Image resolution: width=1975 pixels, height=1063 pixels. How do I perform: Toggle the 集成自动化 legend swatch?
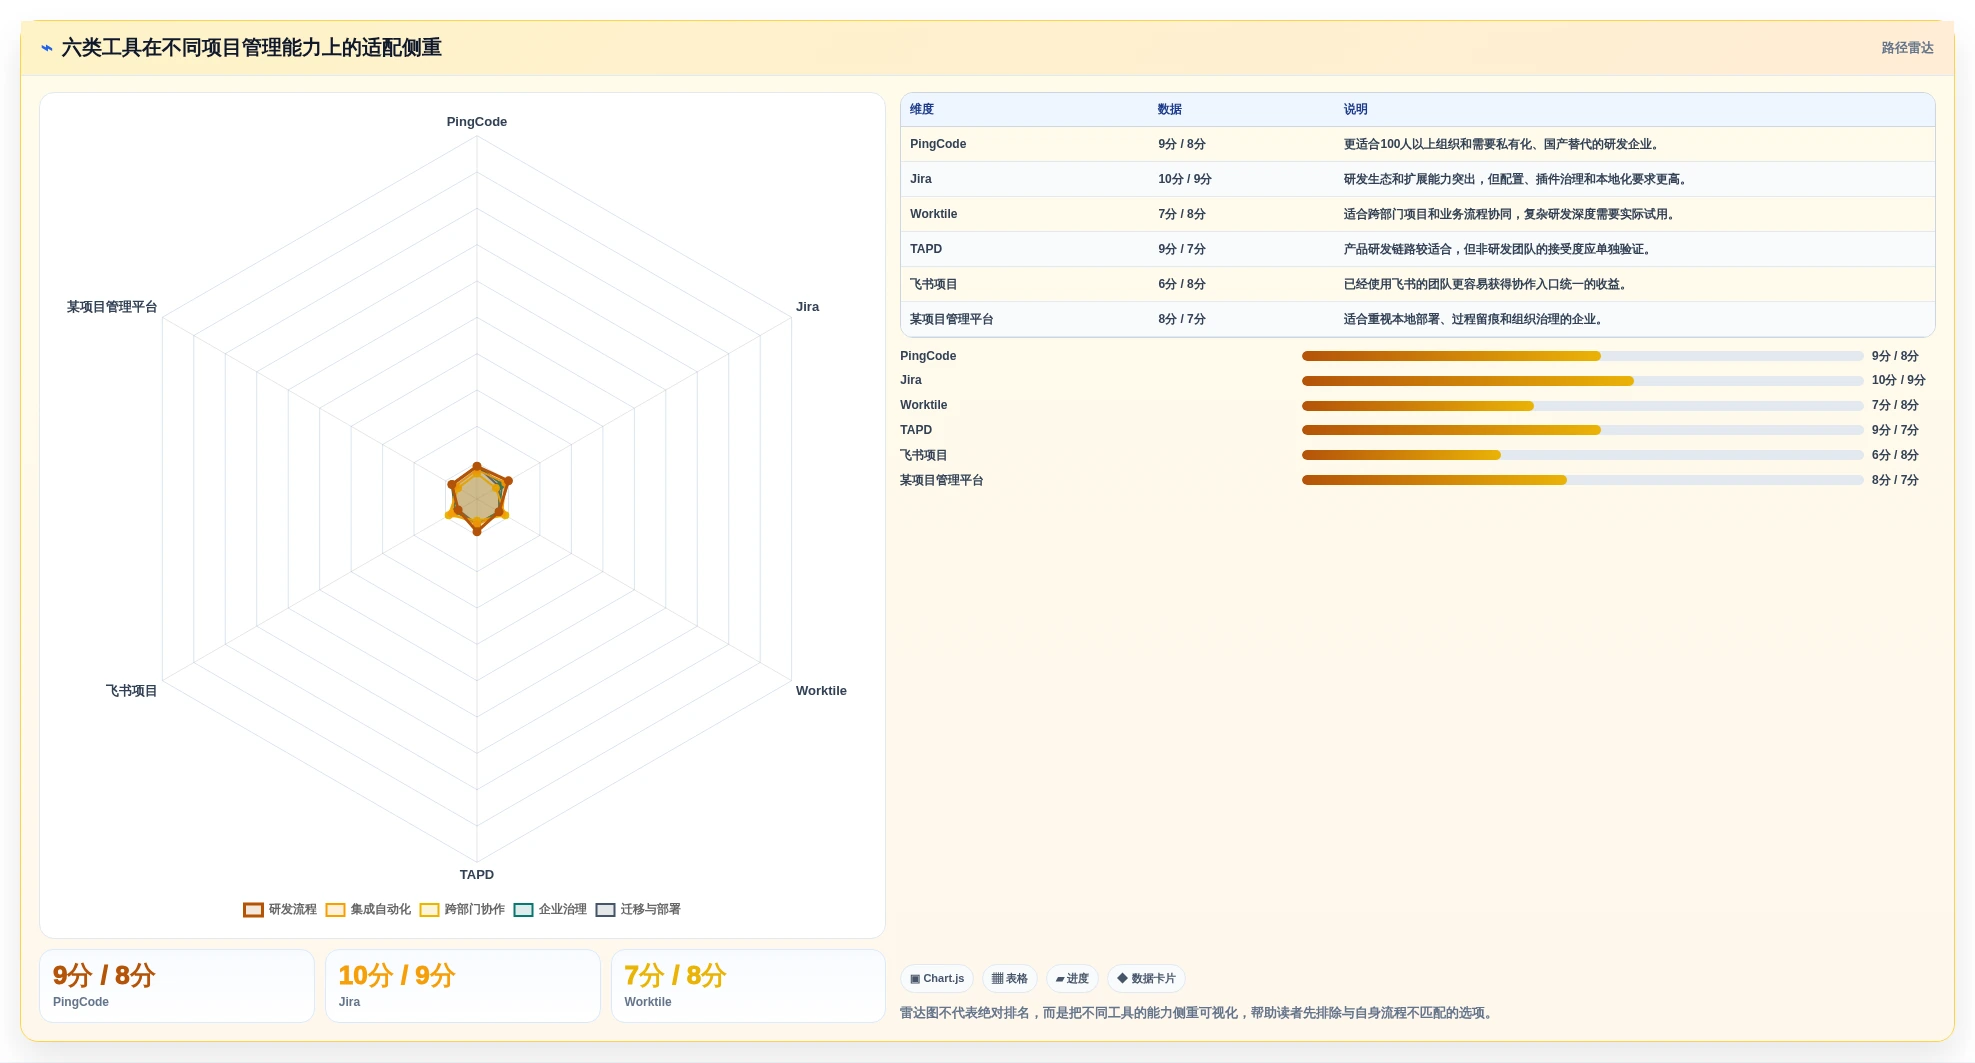[x=335, y=910]
